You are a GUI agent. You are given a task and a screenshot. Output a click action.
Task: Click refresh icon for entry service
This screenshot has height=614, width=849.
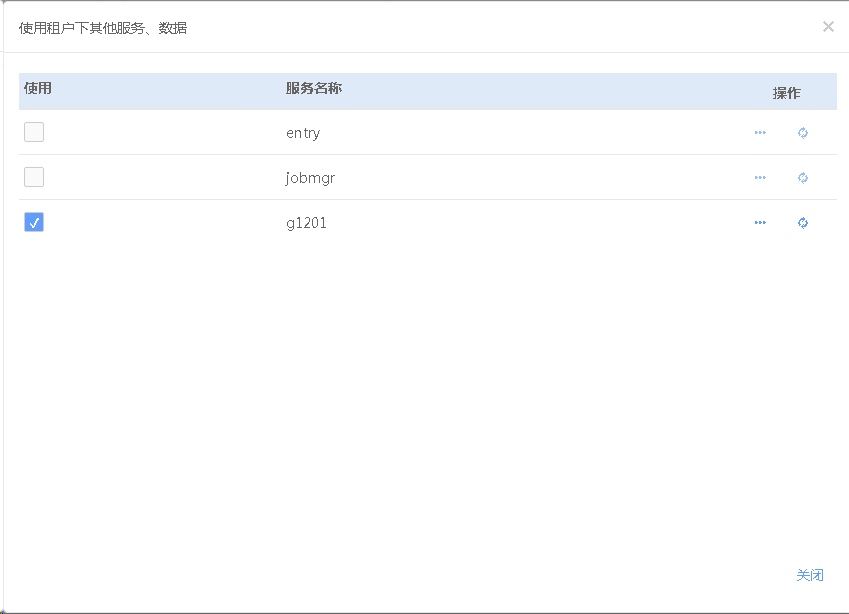point(803,133)
